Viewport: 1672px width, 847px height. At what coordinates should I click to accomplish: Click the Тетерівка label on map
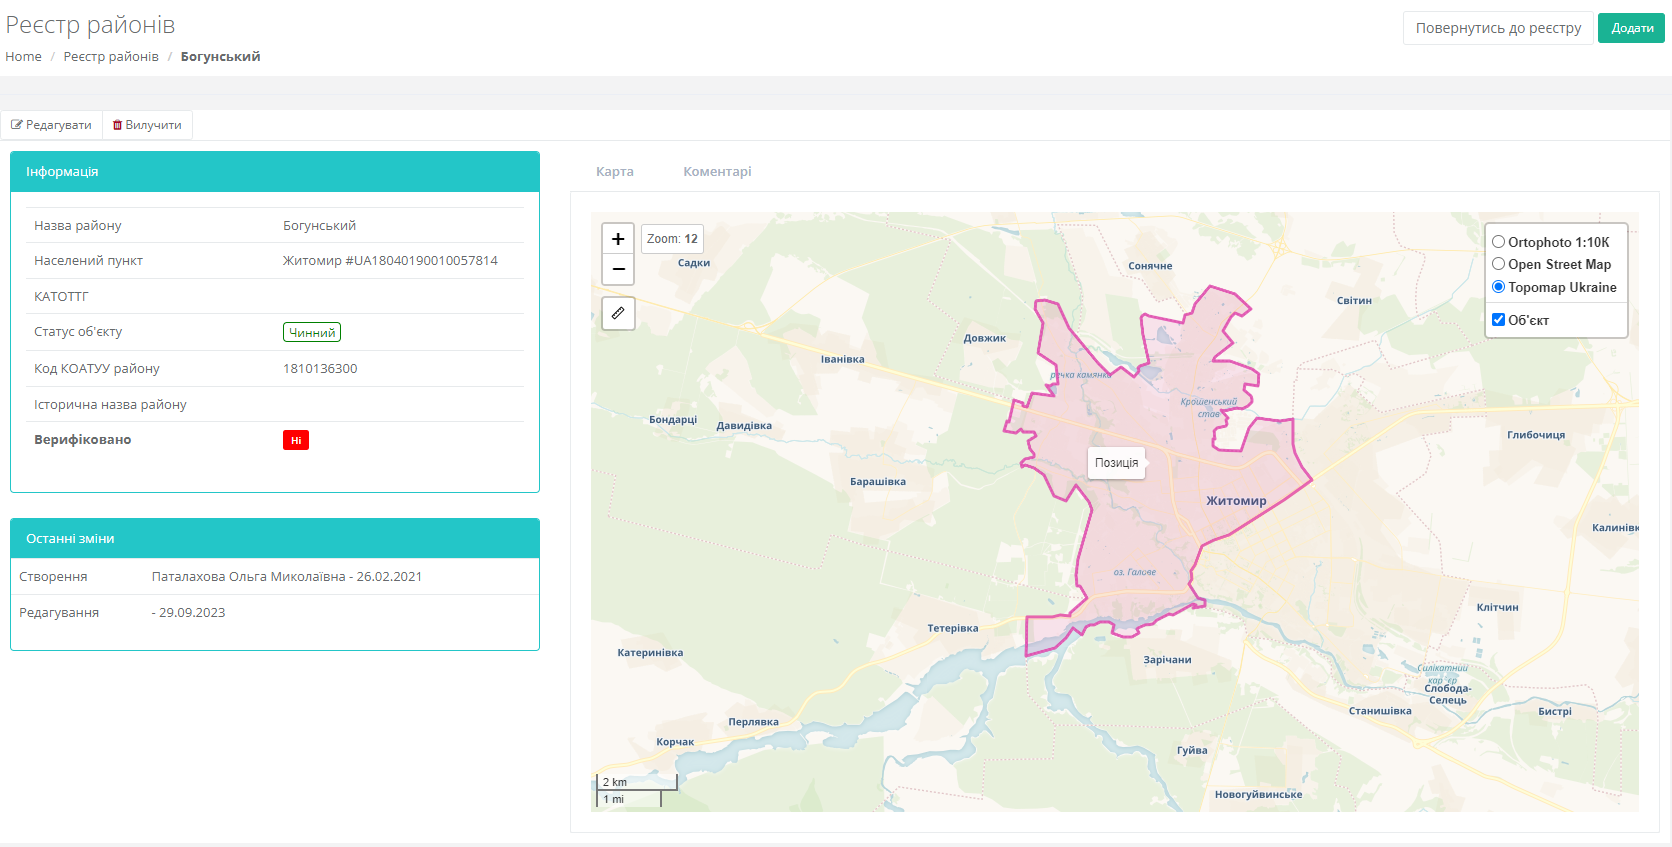point(953,628)
